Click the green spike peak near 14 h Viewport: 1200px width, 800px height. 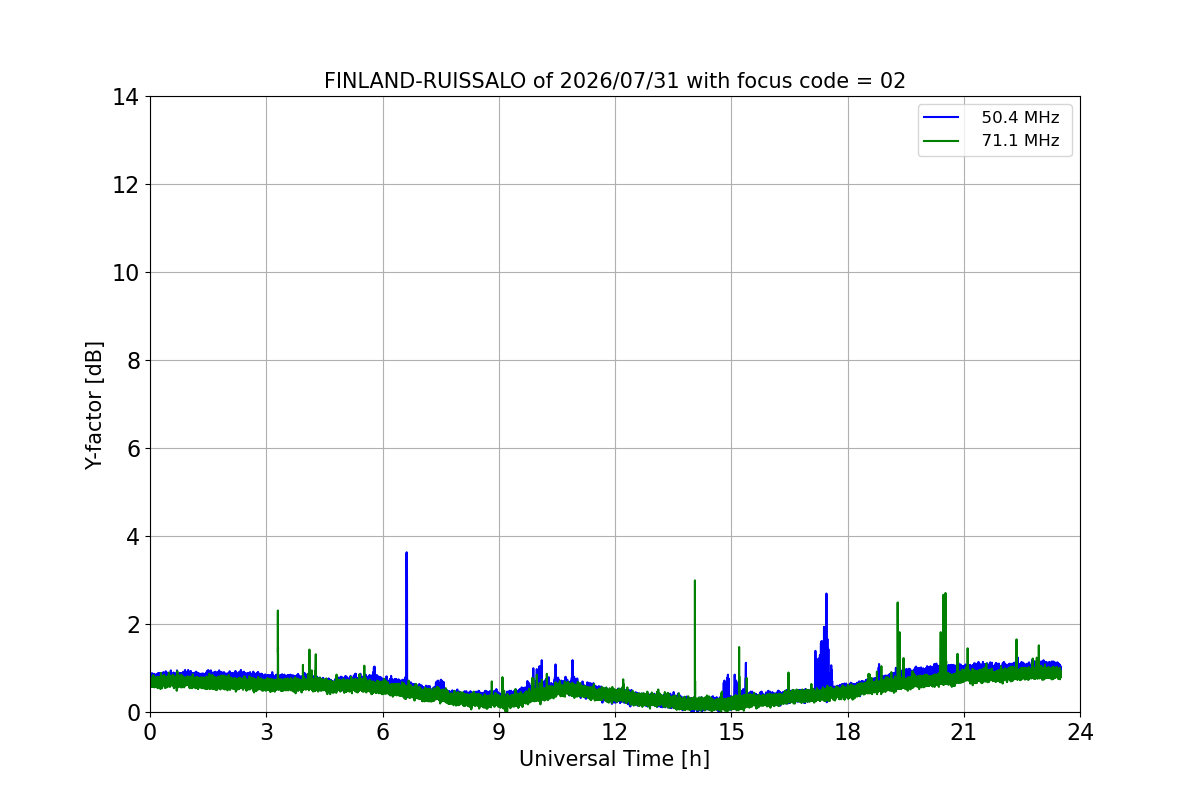(694, 581)
